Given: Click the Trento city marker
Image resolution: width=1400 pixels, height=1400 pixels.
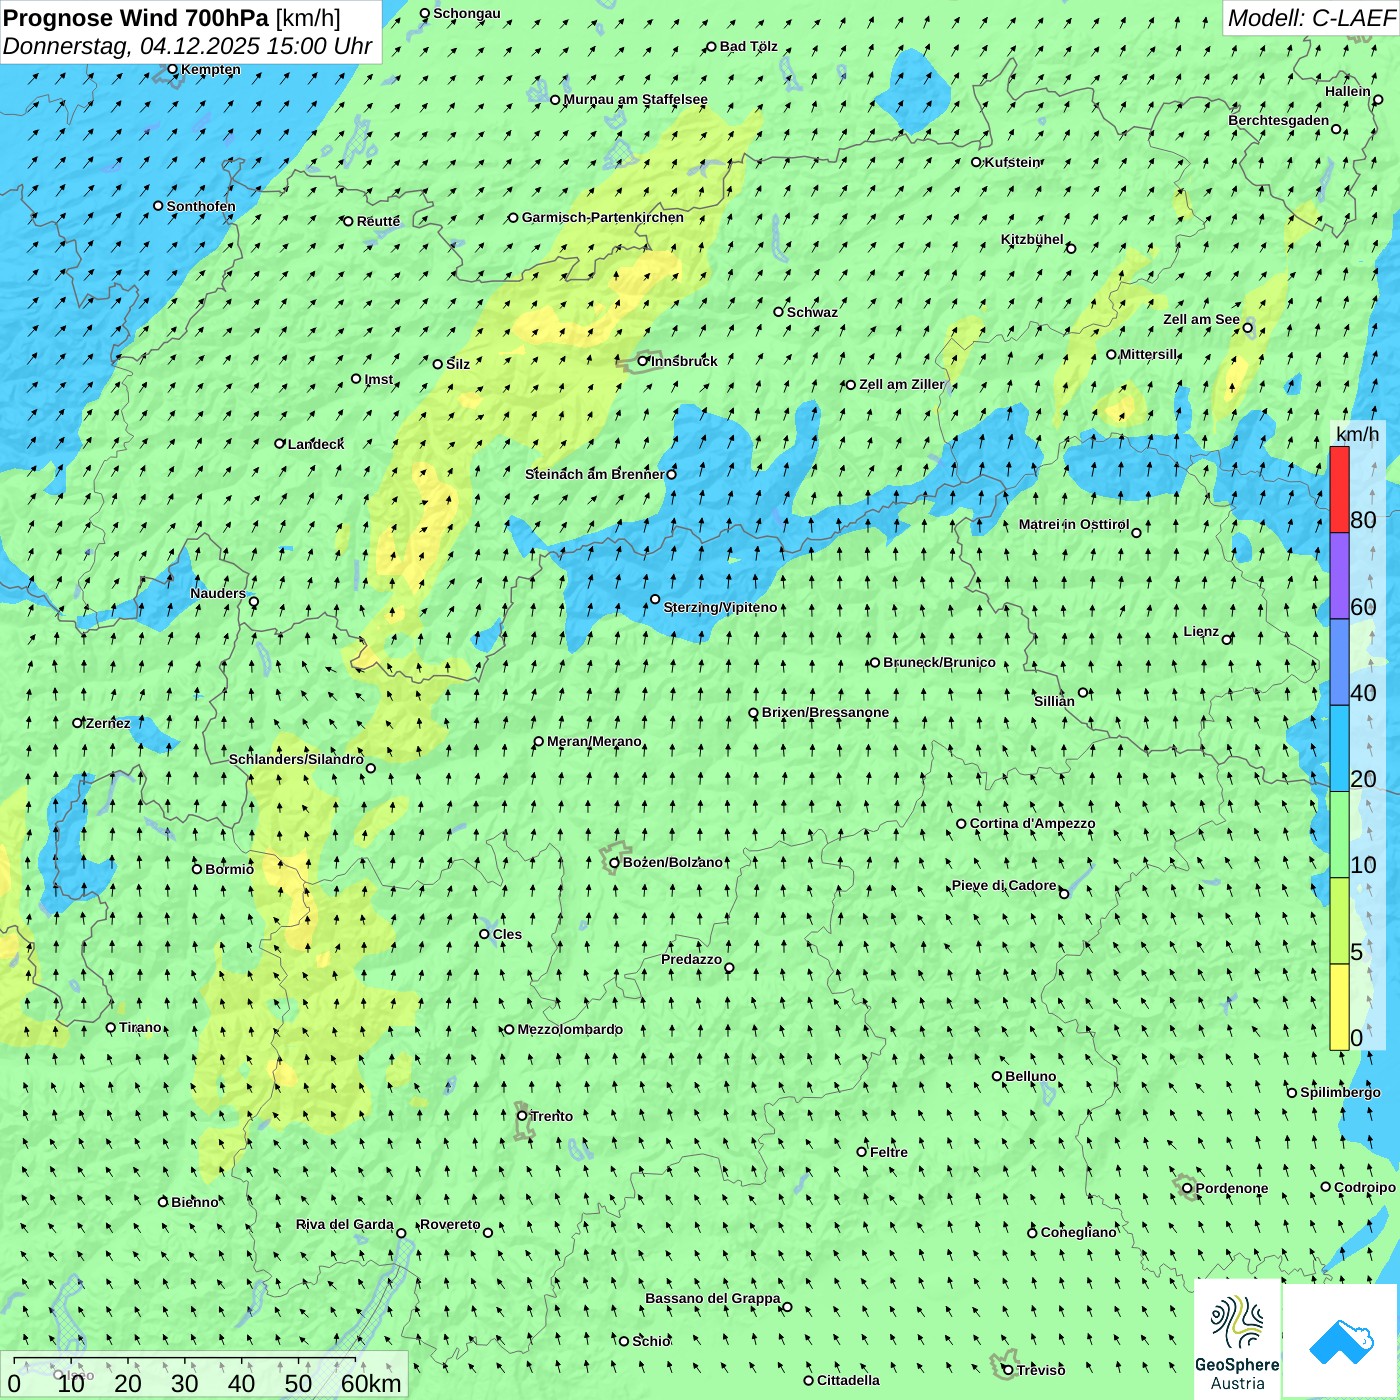Looking at the screenshot, I should [522, 1116].
